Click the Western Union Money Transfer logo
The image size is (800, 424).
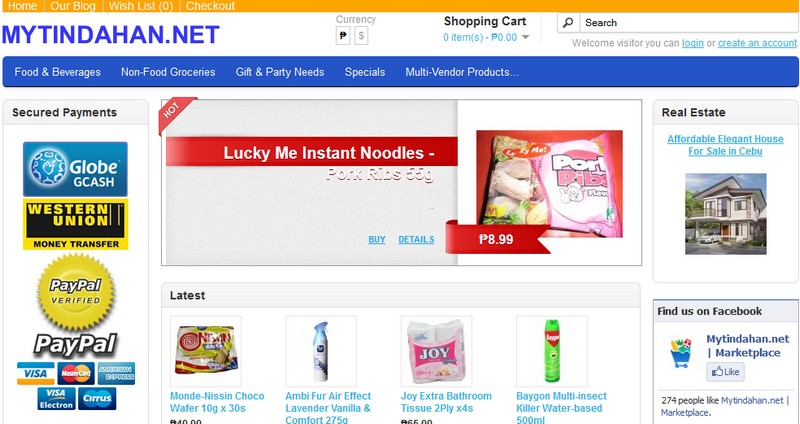[x=75, y=225]
